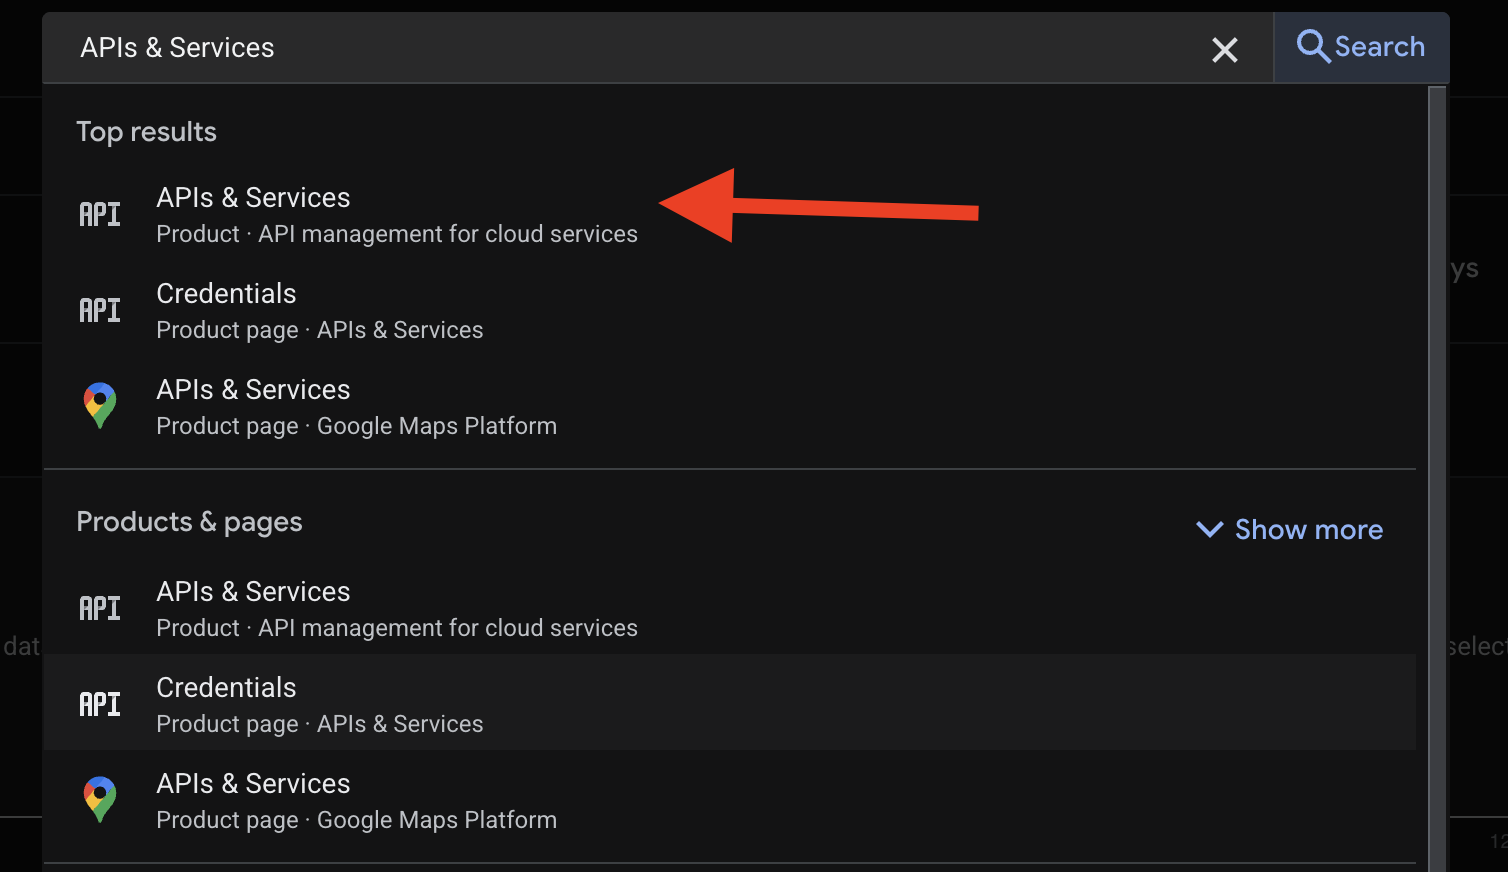1508x872 pixels.
Task: Click the Google Maps pin icon under Products & pages
Action: pos(99,799)
